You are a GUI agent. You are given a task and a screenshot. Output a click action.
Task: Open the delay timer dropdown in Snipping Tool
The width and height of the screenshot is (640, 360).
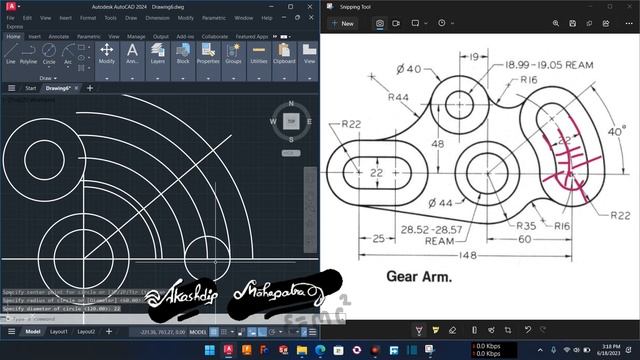click(x=452, y=23)
